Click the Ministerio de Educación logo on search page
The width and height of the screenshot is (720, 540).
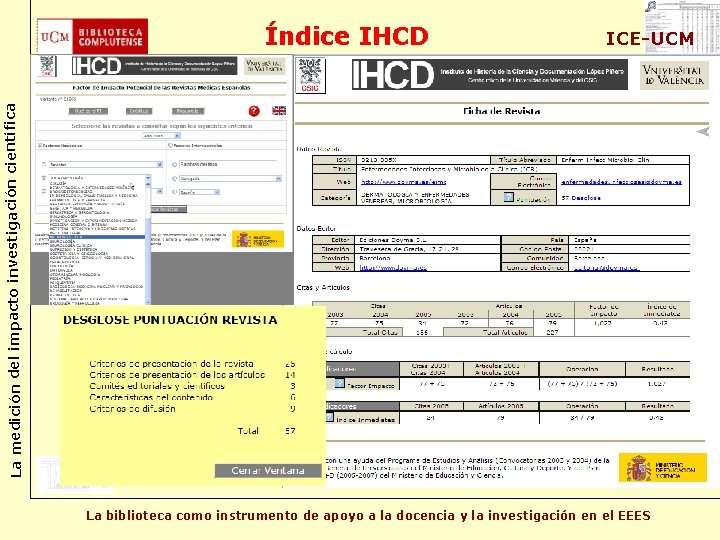coord(258,239)
